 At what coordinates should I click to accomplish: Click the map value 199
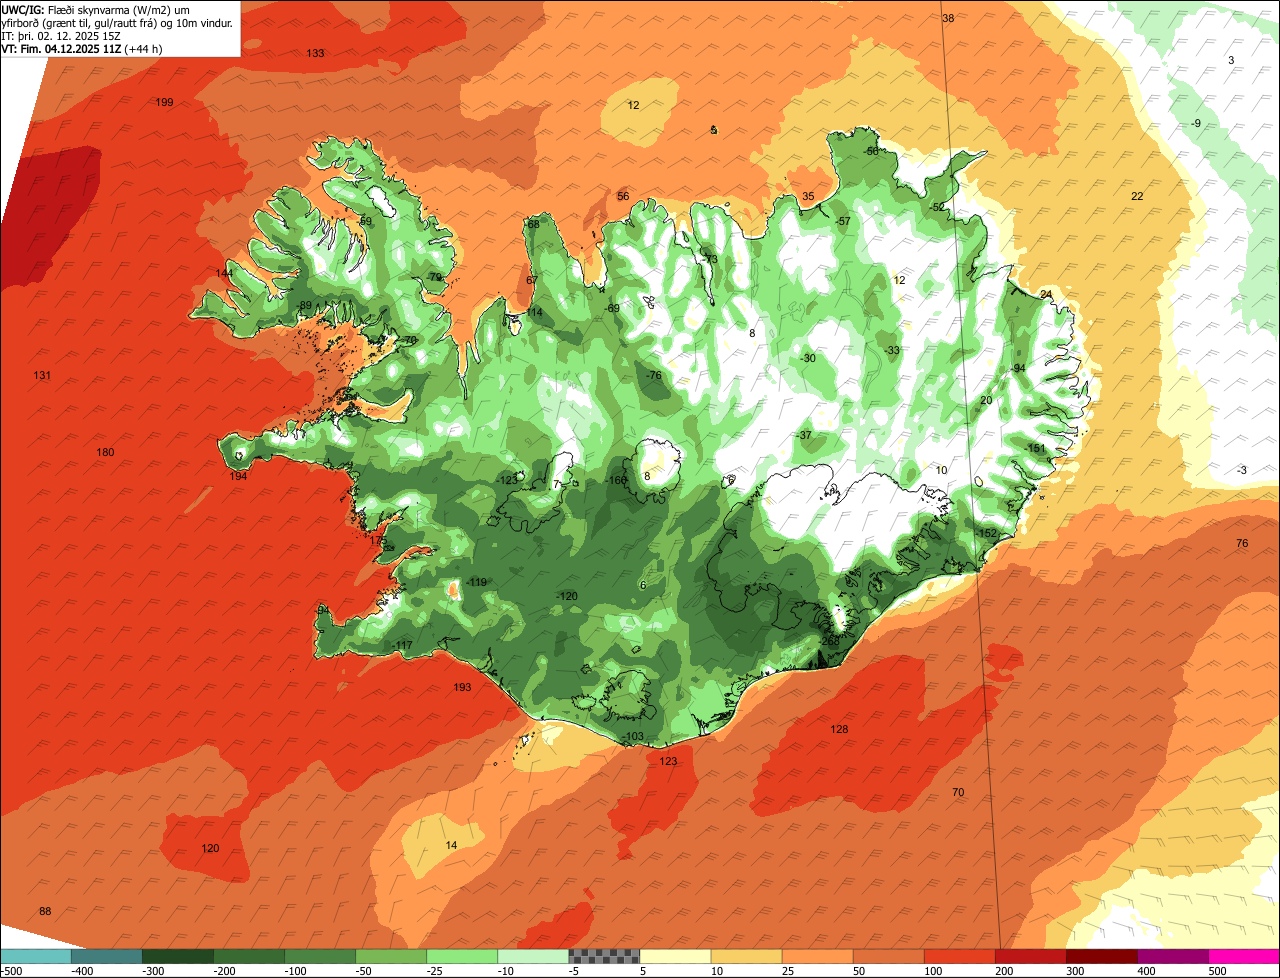pos(165,102)
